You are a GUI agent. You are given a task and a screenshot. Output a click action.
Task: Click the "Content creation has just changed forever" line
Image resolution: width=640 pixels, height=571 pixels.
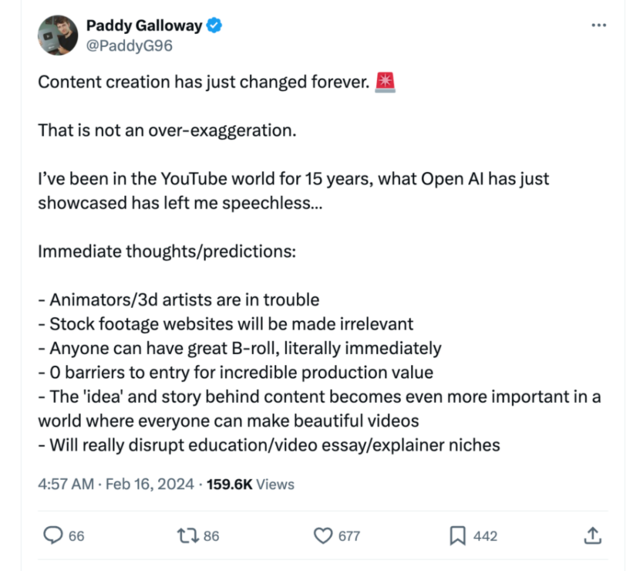point(203,82)
